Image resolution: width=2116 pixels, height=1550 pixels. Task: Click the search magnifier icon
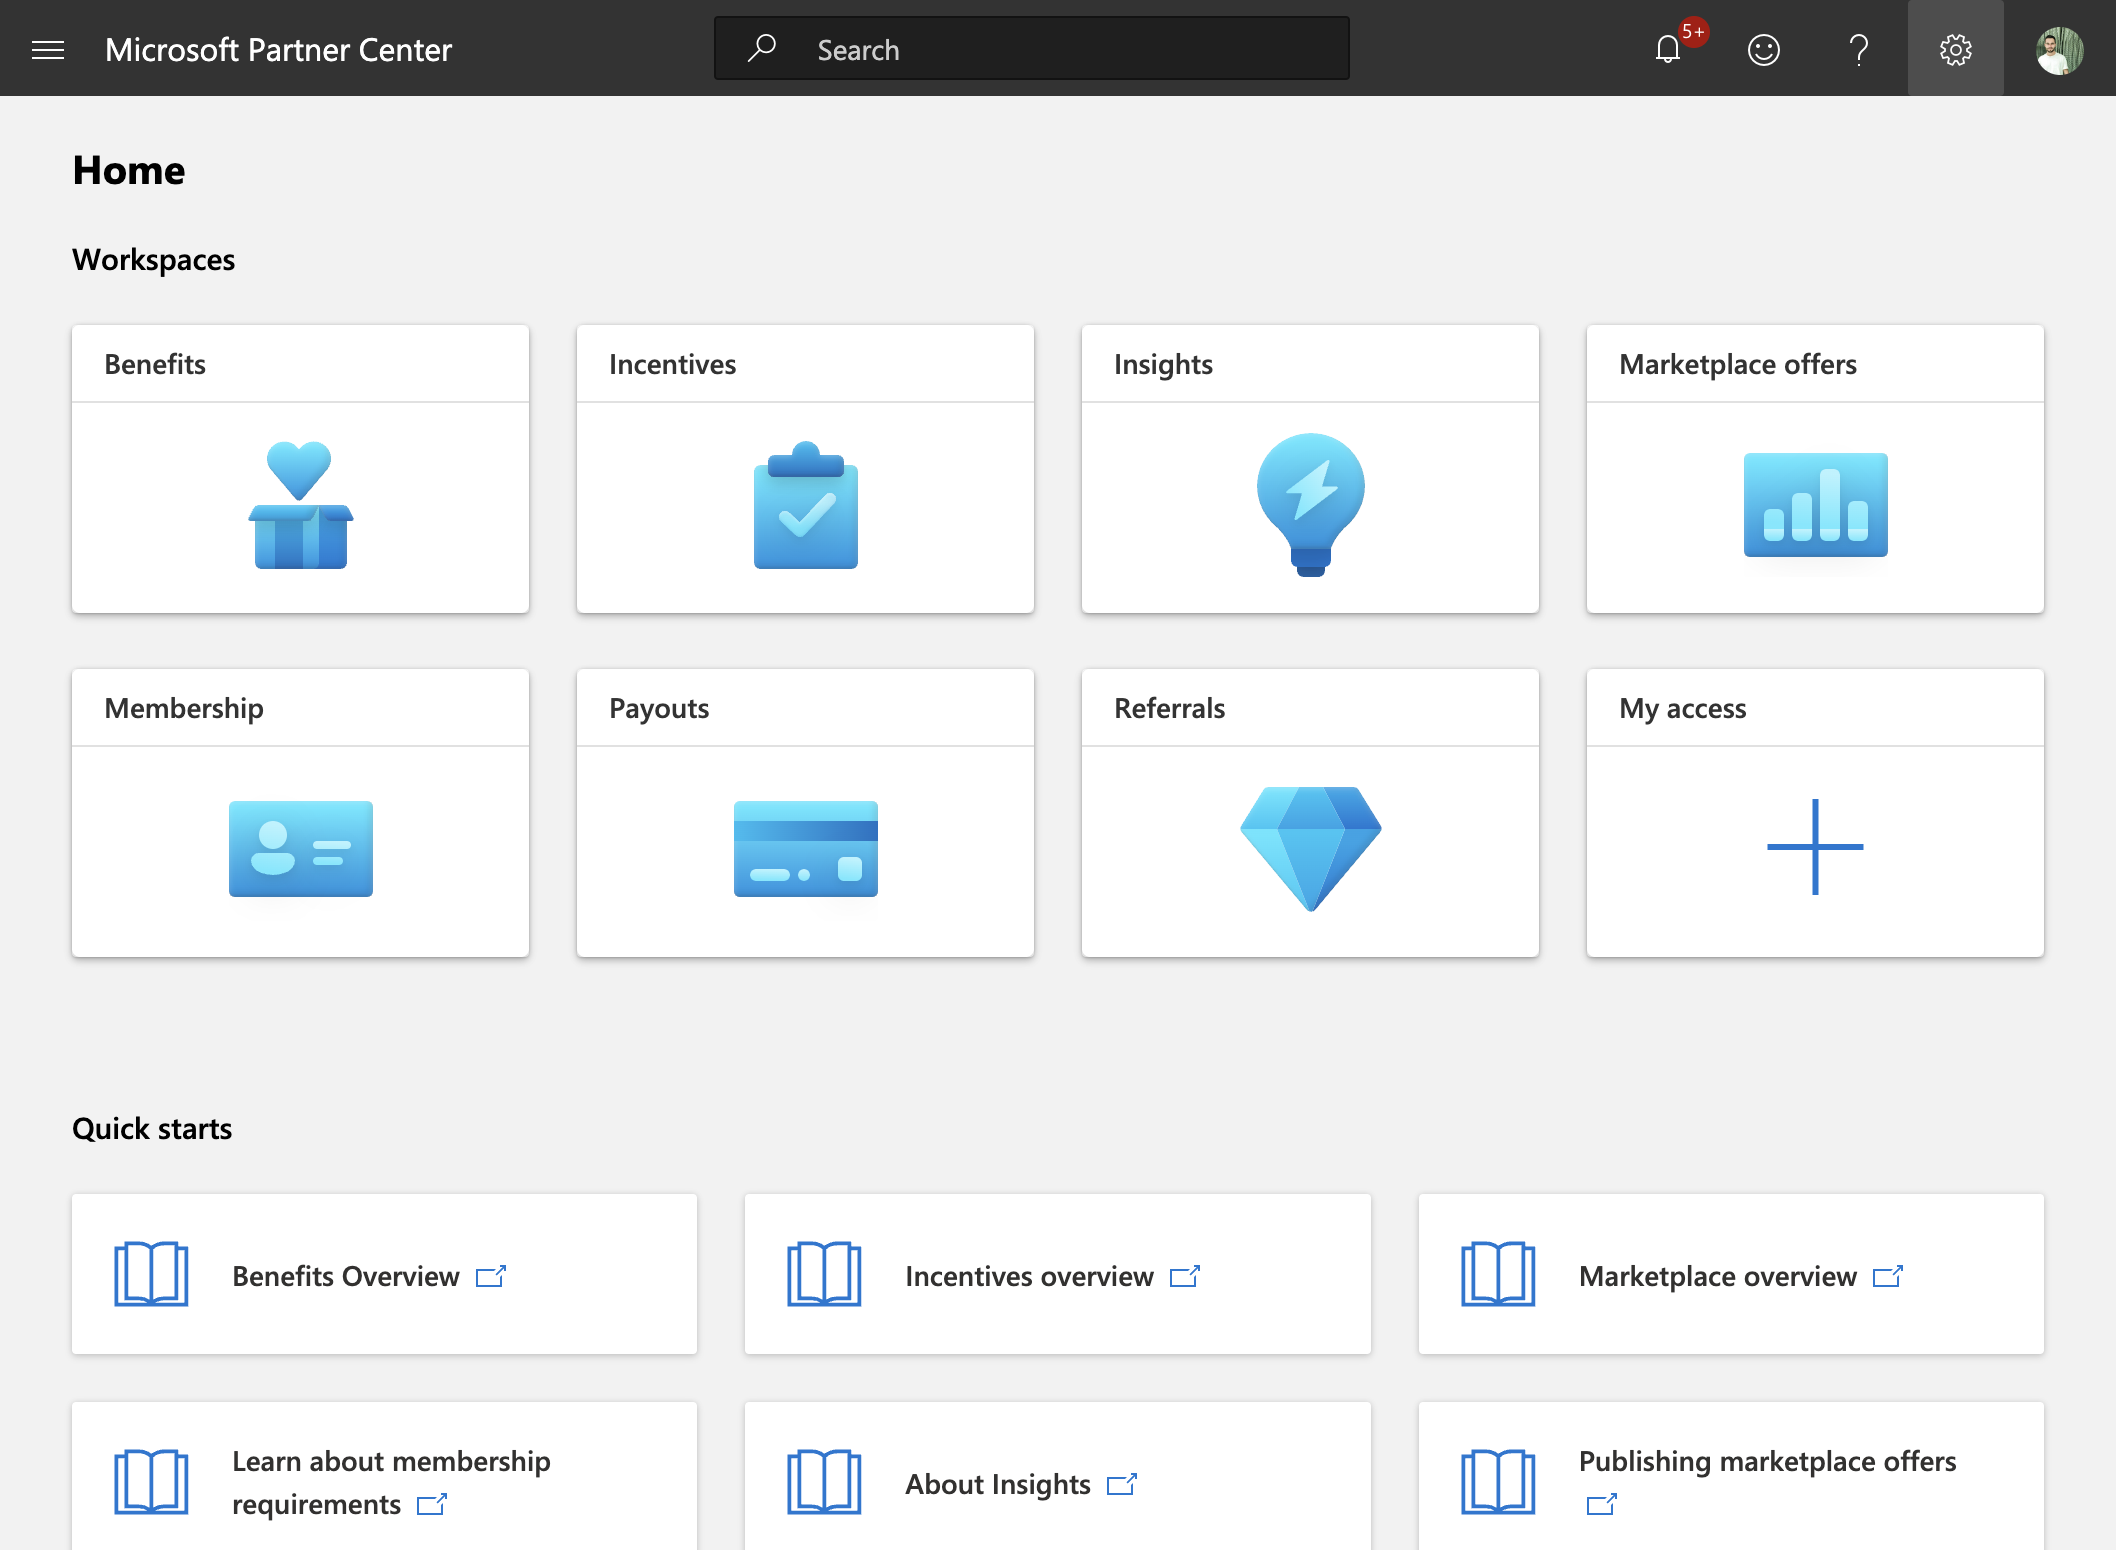point(762,48)
